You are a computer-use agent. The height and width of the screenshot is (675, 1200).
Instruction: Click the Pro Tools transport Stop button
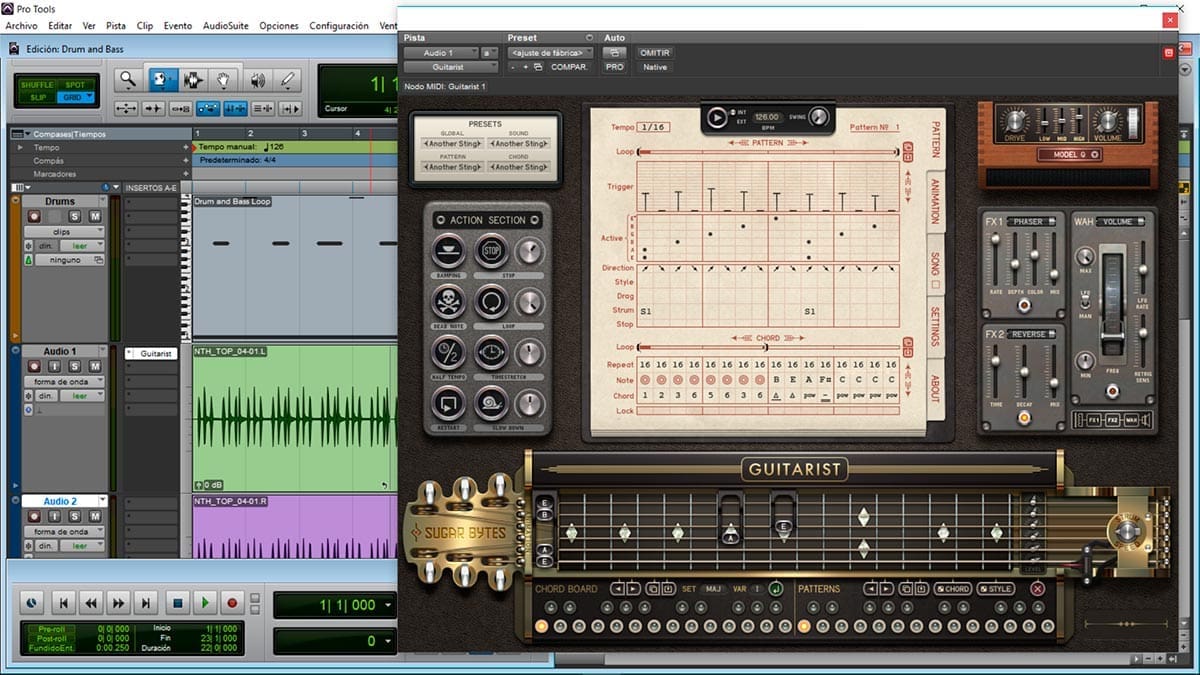176,603
